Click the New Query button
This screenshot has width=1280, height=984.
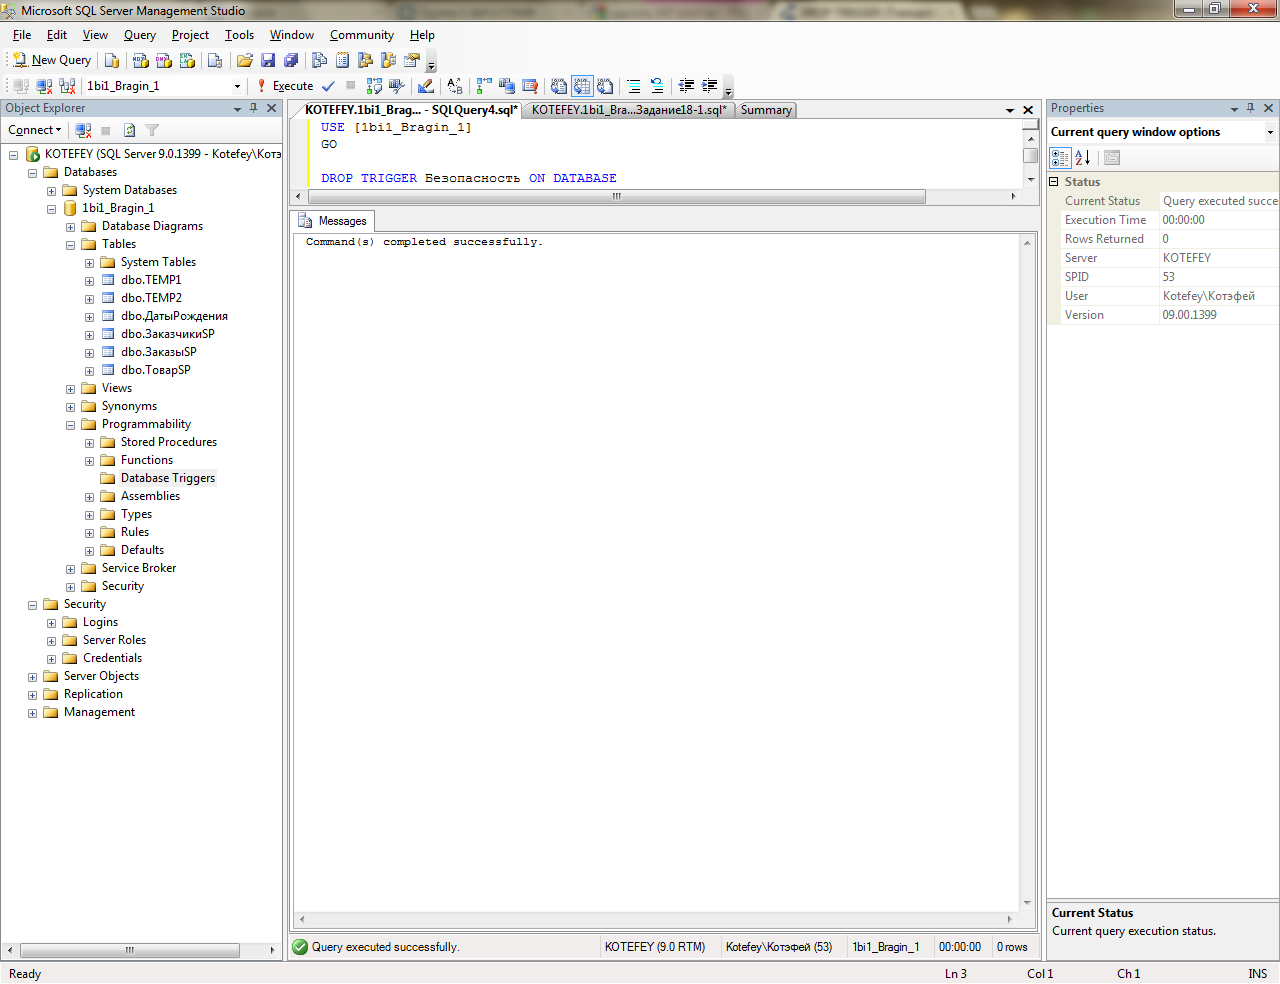52,60
